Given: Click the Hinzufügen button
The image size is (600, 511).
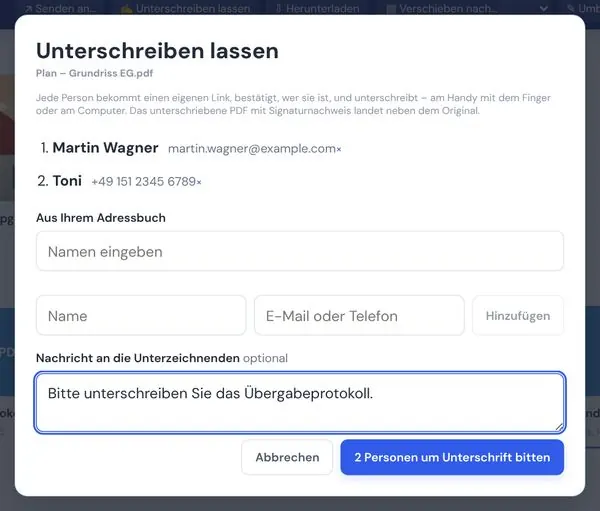Looking at the screenshot, I should (x=518, y=315).
